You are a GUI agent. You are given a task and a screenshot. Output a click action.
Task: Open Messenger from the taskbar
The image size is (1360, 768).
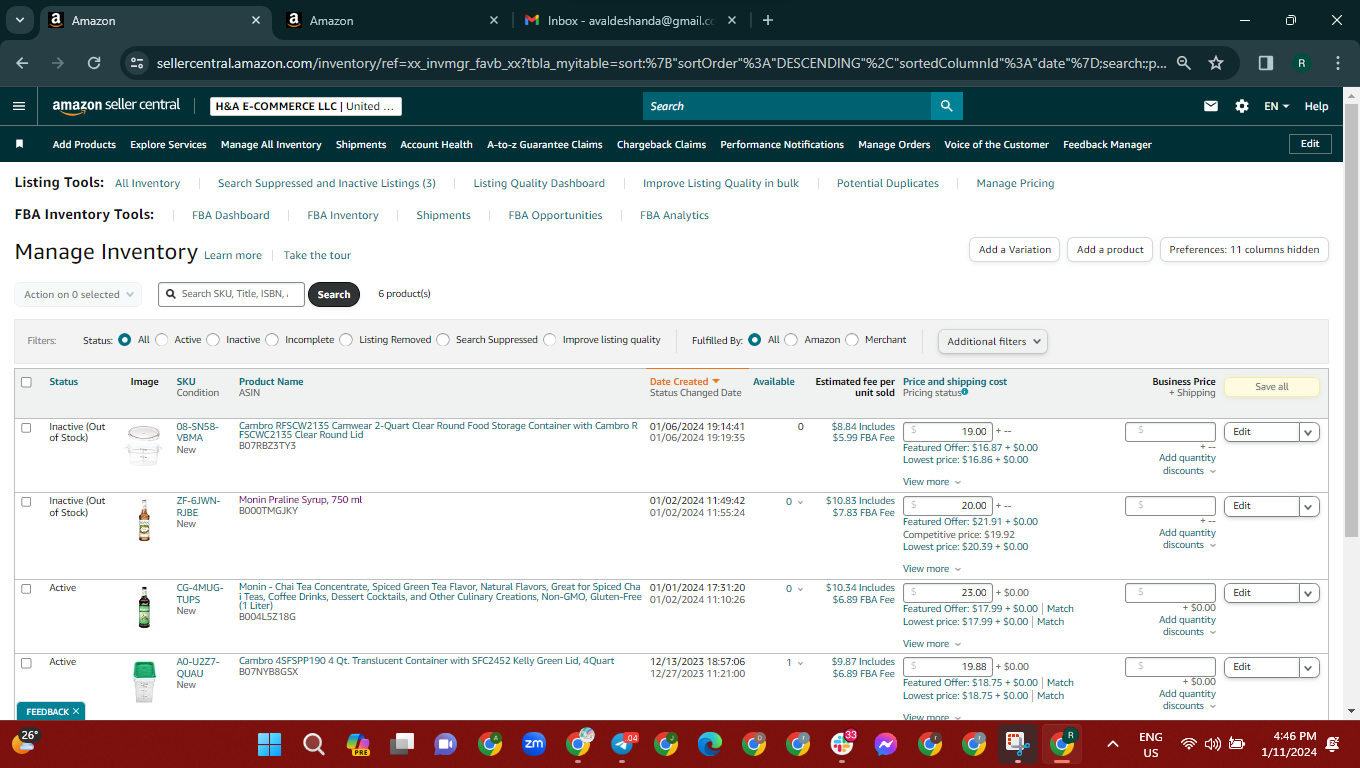coord(886,744)
